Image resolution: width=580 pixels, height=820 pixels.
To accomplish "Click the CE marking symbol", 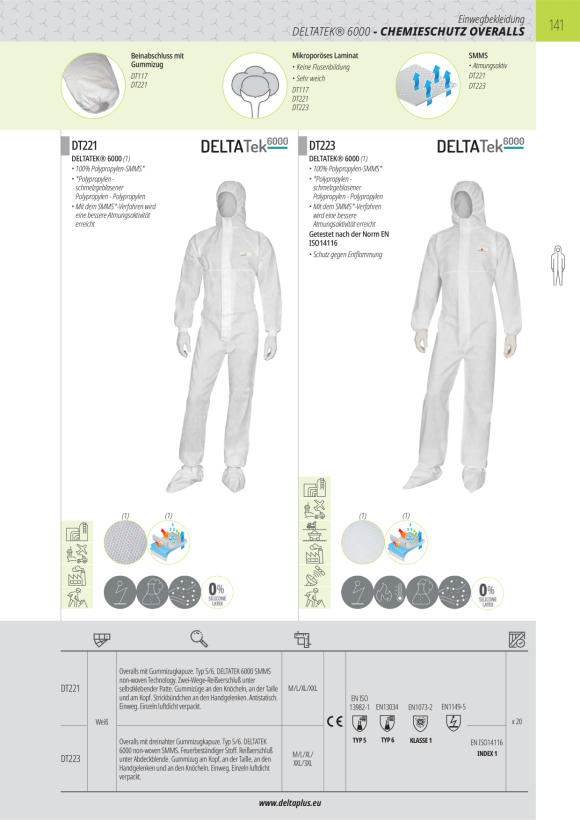I will (335, 722).
